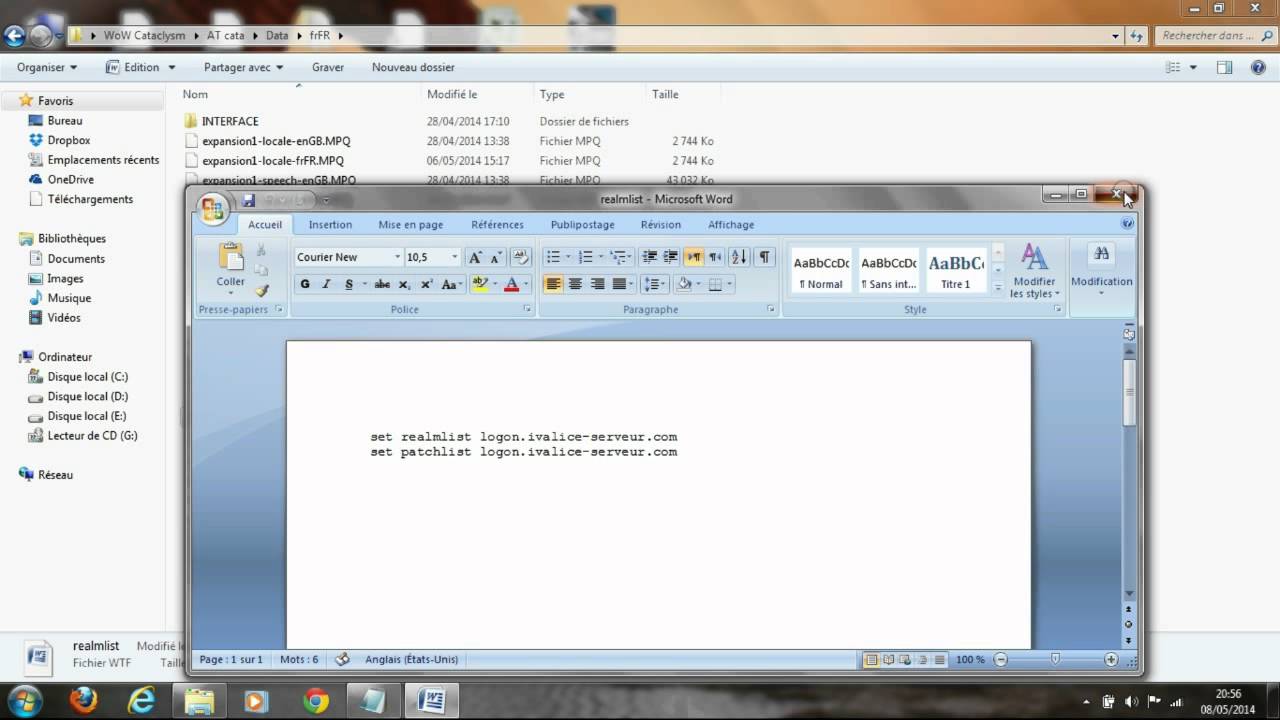Apply italic I formatting

(x=326, y=284)
